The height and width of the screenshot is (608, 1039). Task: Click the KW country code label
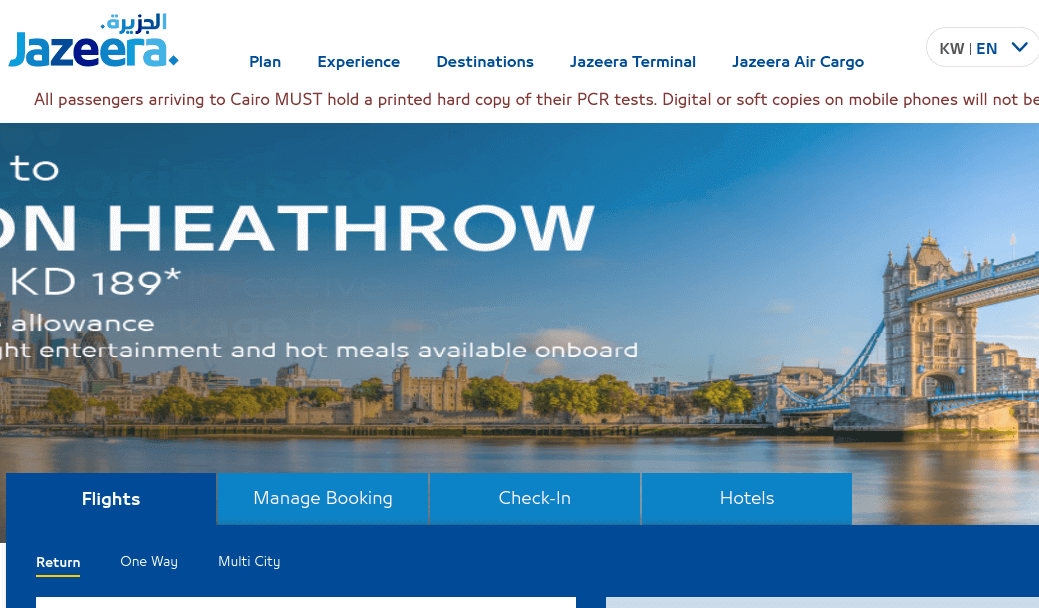(951, 48)
